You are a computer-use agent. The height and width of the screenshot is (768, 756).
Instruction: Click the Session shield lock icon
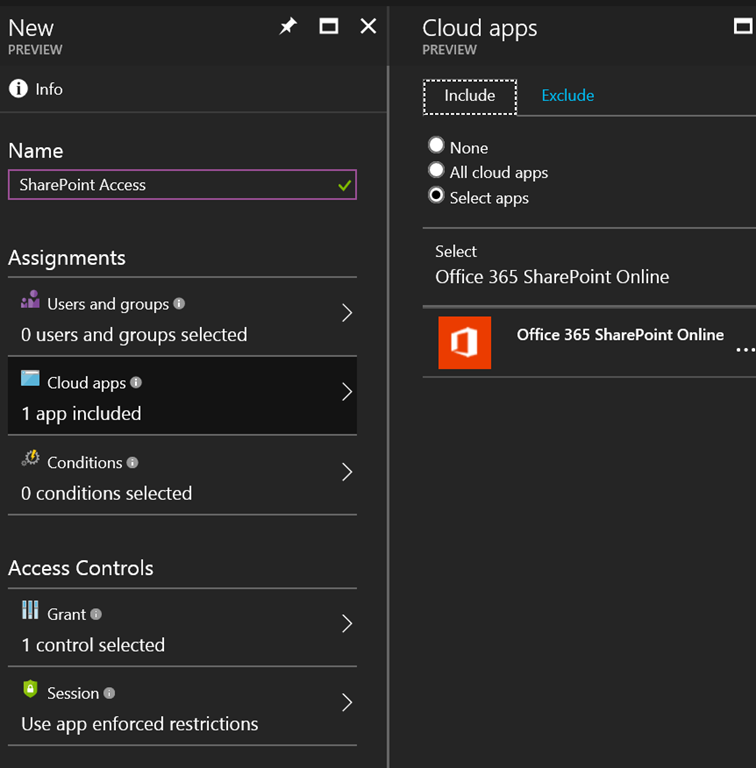point(31,690)
